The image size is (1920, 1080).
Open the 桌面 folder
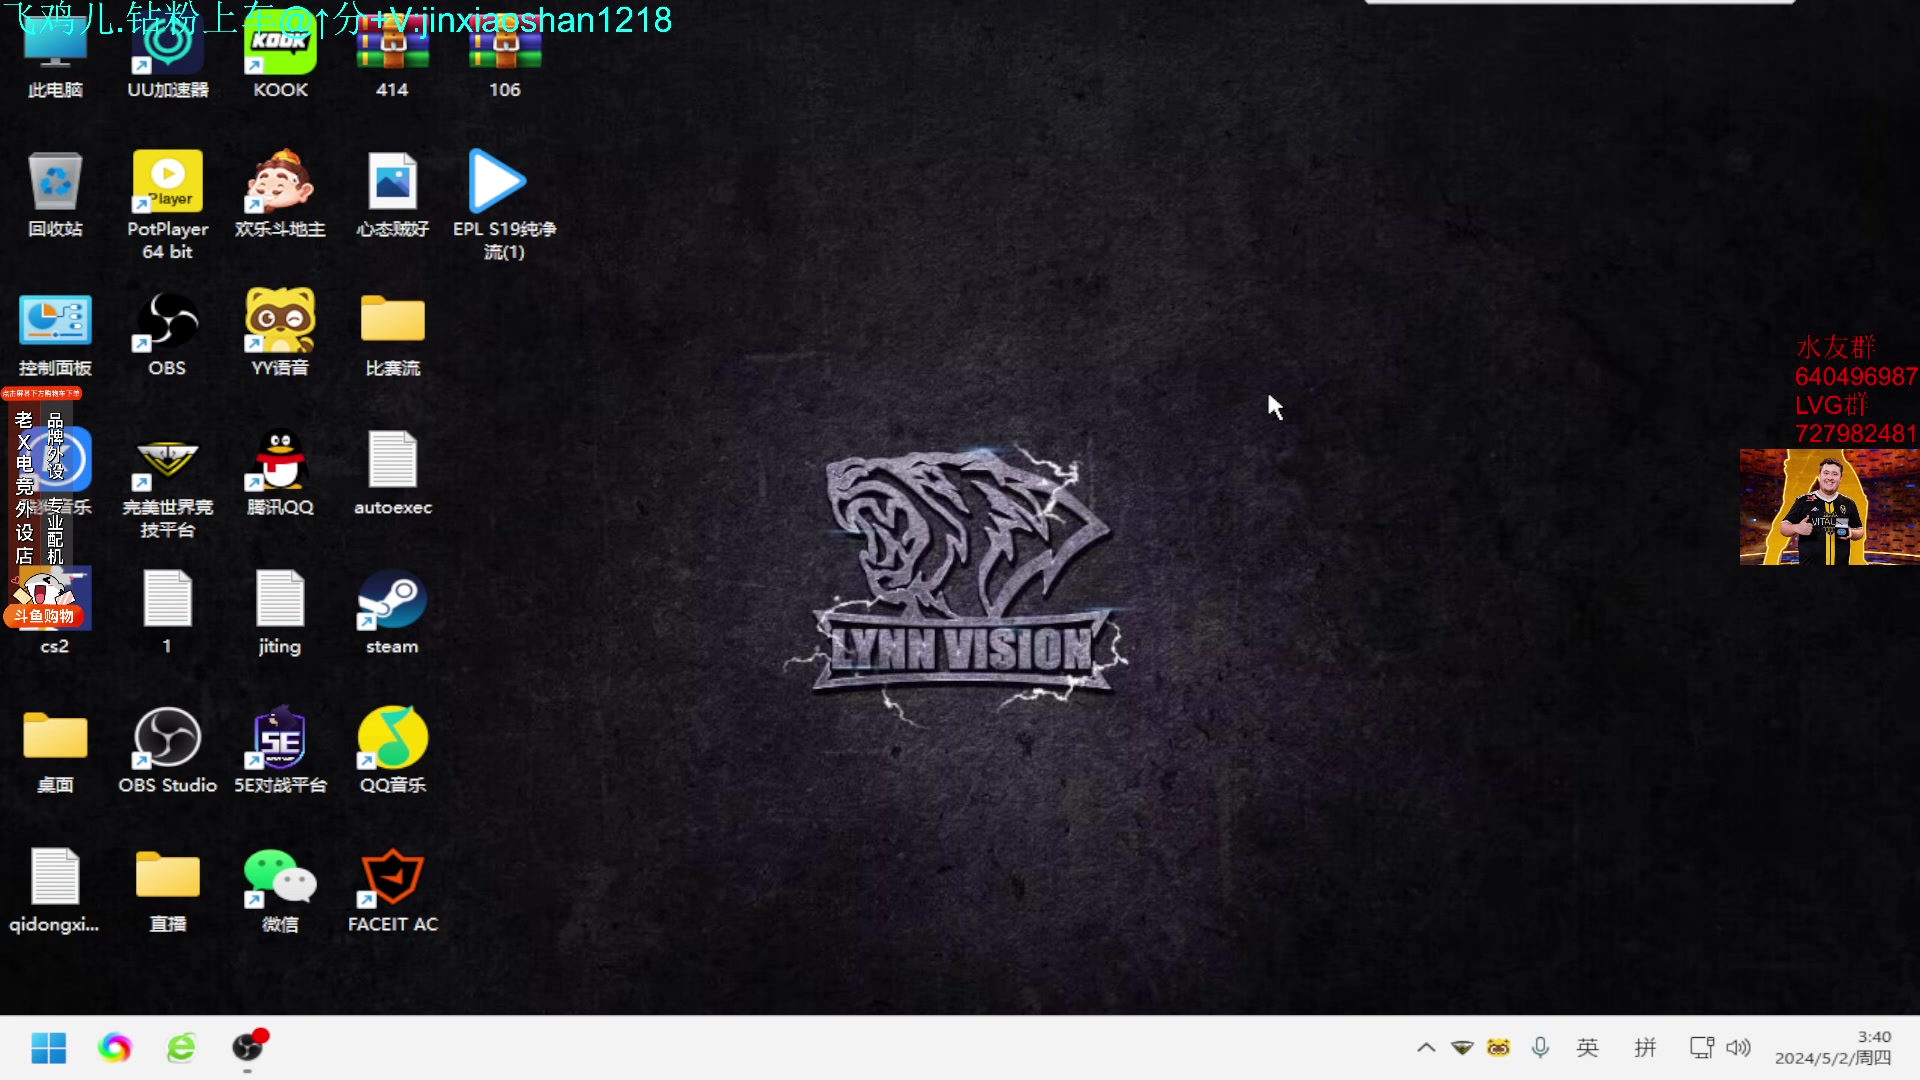pos(55,752)
